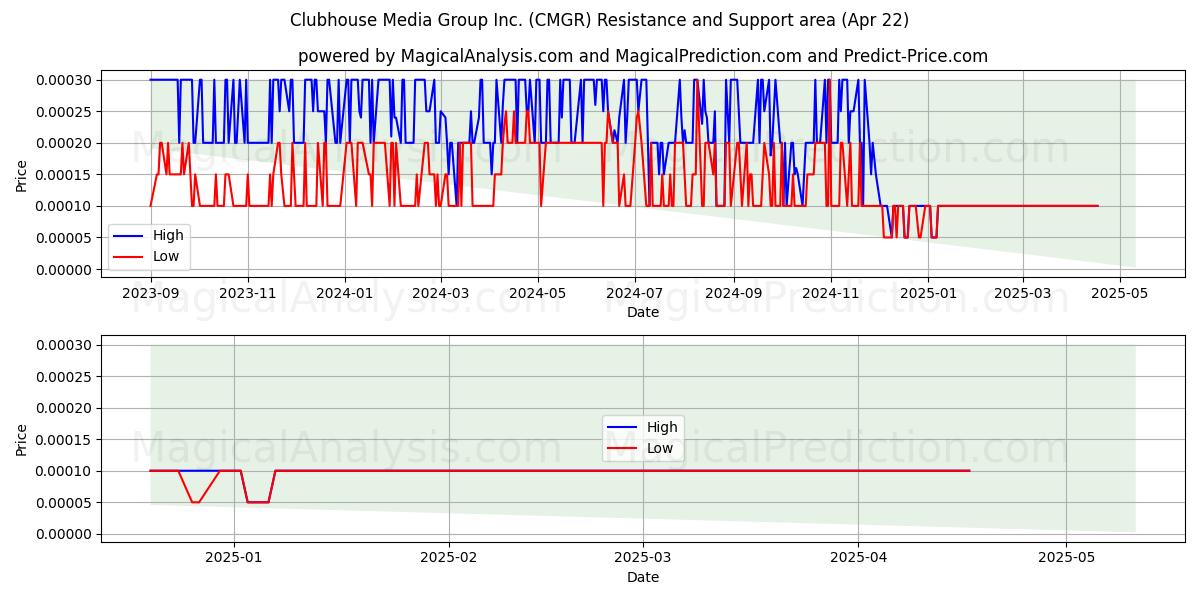Image resolution: width=1200 pixels, height=600 pixels.
Task: Click '2025-05' tick on the upper chart axis
Action: 1119,294
